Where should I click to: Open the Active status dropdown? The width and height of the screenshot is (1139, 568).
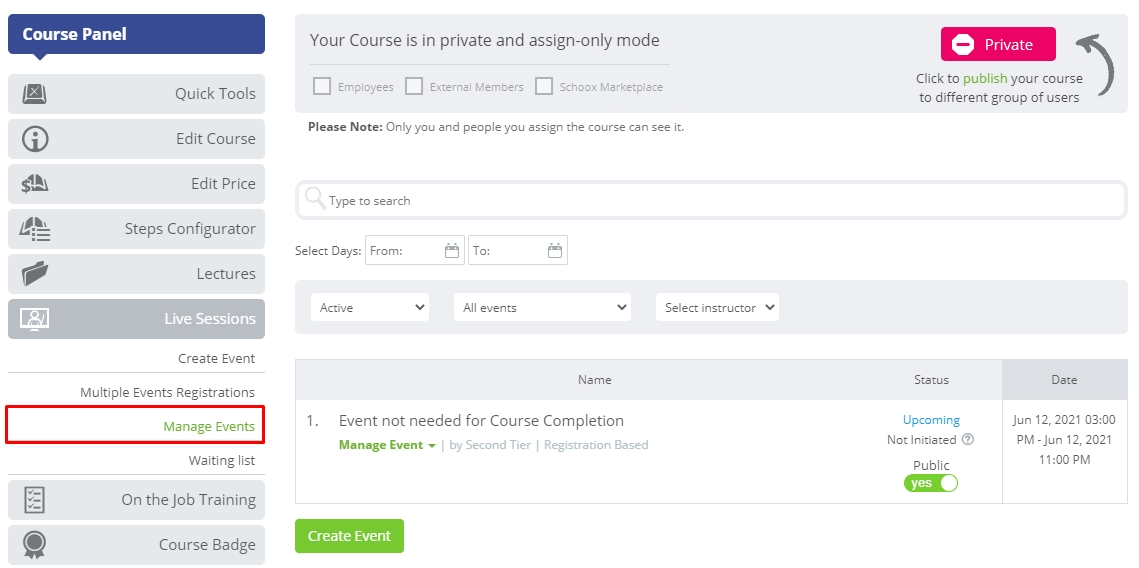click(370, 307)
